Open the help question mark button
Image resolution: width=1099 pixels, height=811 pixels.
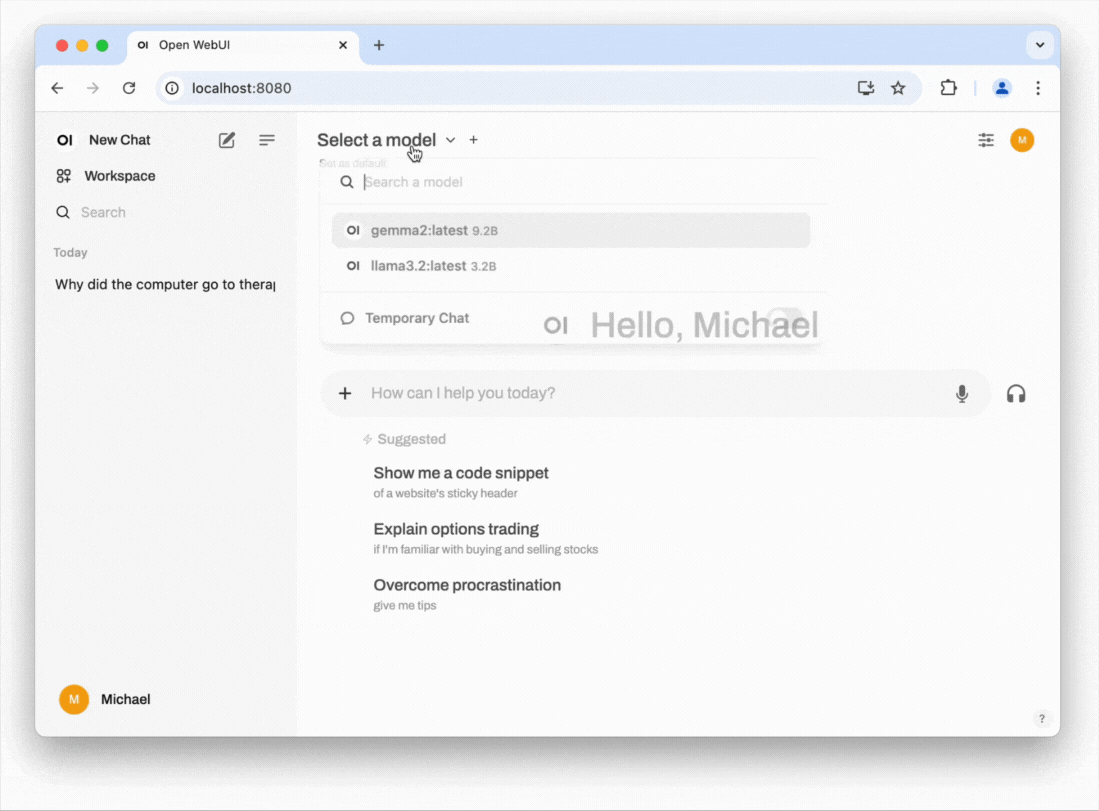[x=1042, y=718]
